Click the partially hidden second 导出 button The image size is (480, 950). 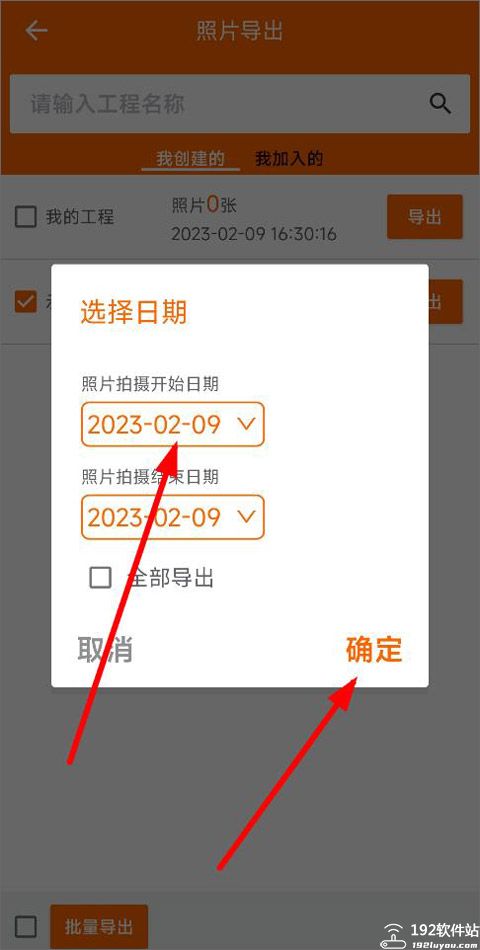pyautogui.click(x=445, y=301)
